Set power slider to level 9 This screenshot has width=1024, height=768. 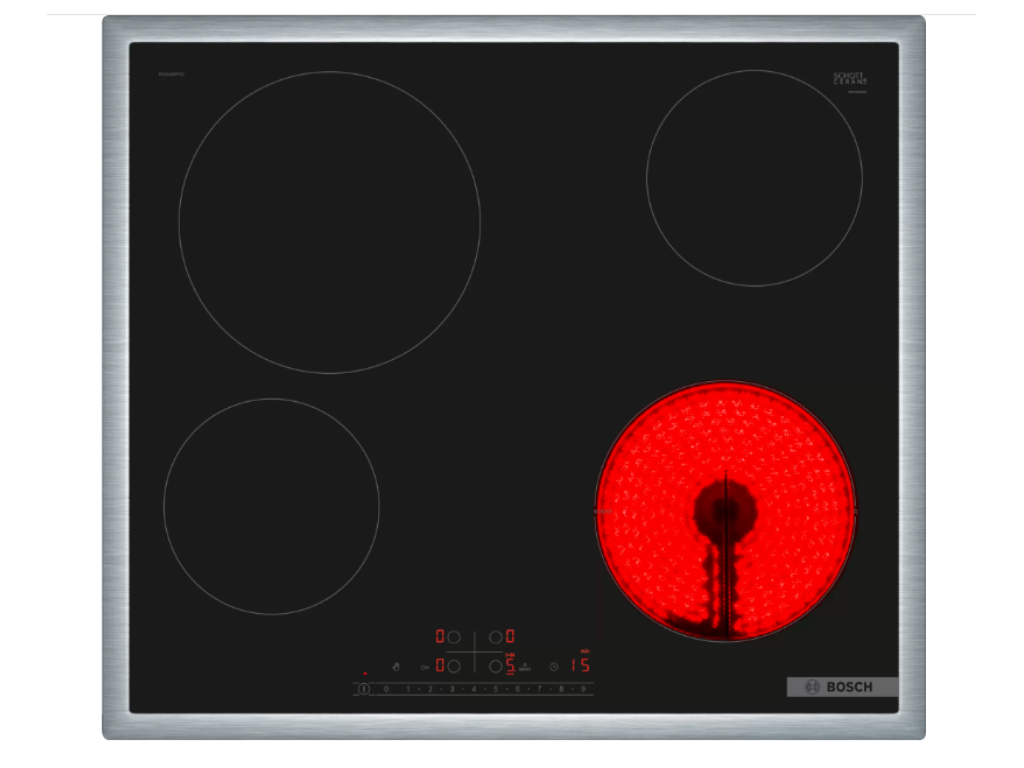coord(582,689)
